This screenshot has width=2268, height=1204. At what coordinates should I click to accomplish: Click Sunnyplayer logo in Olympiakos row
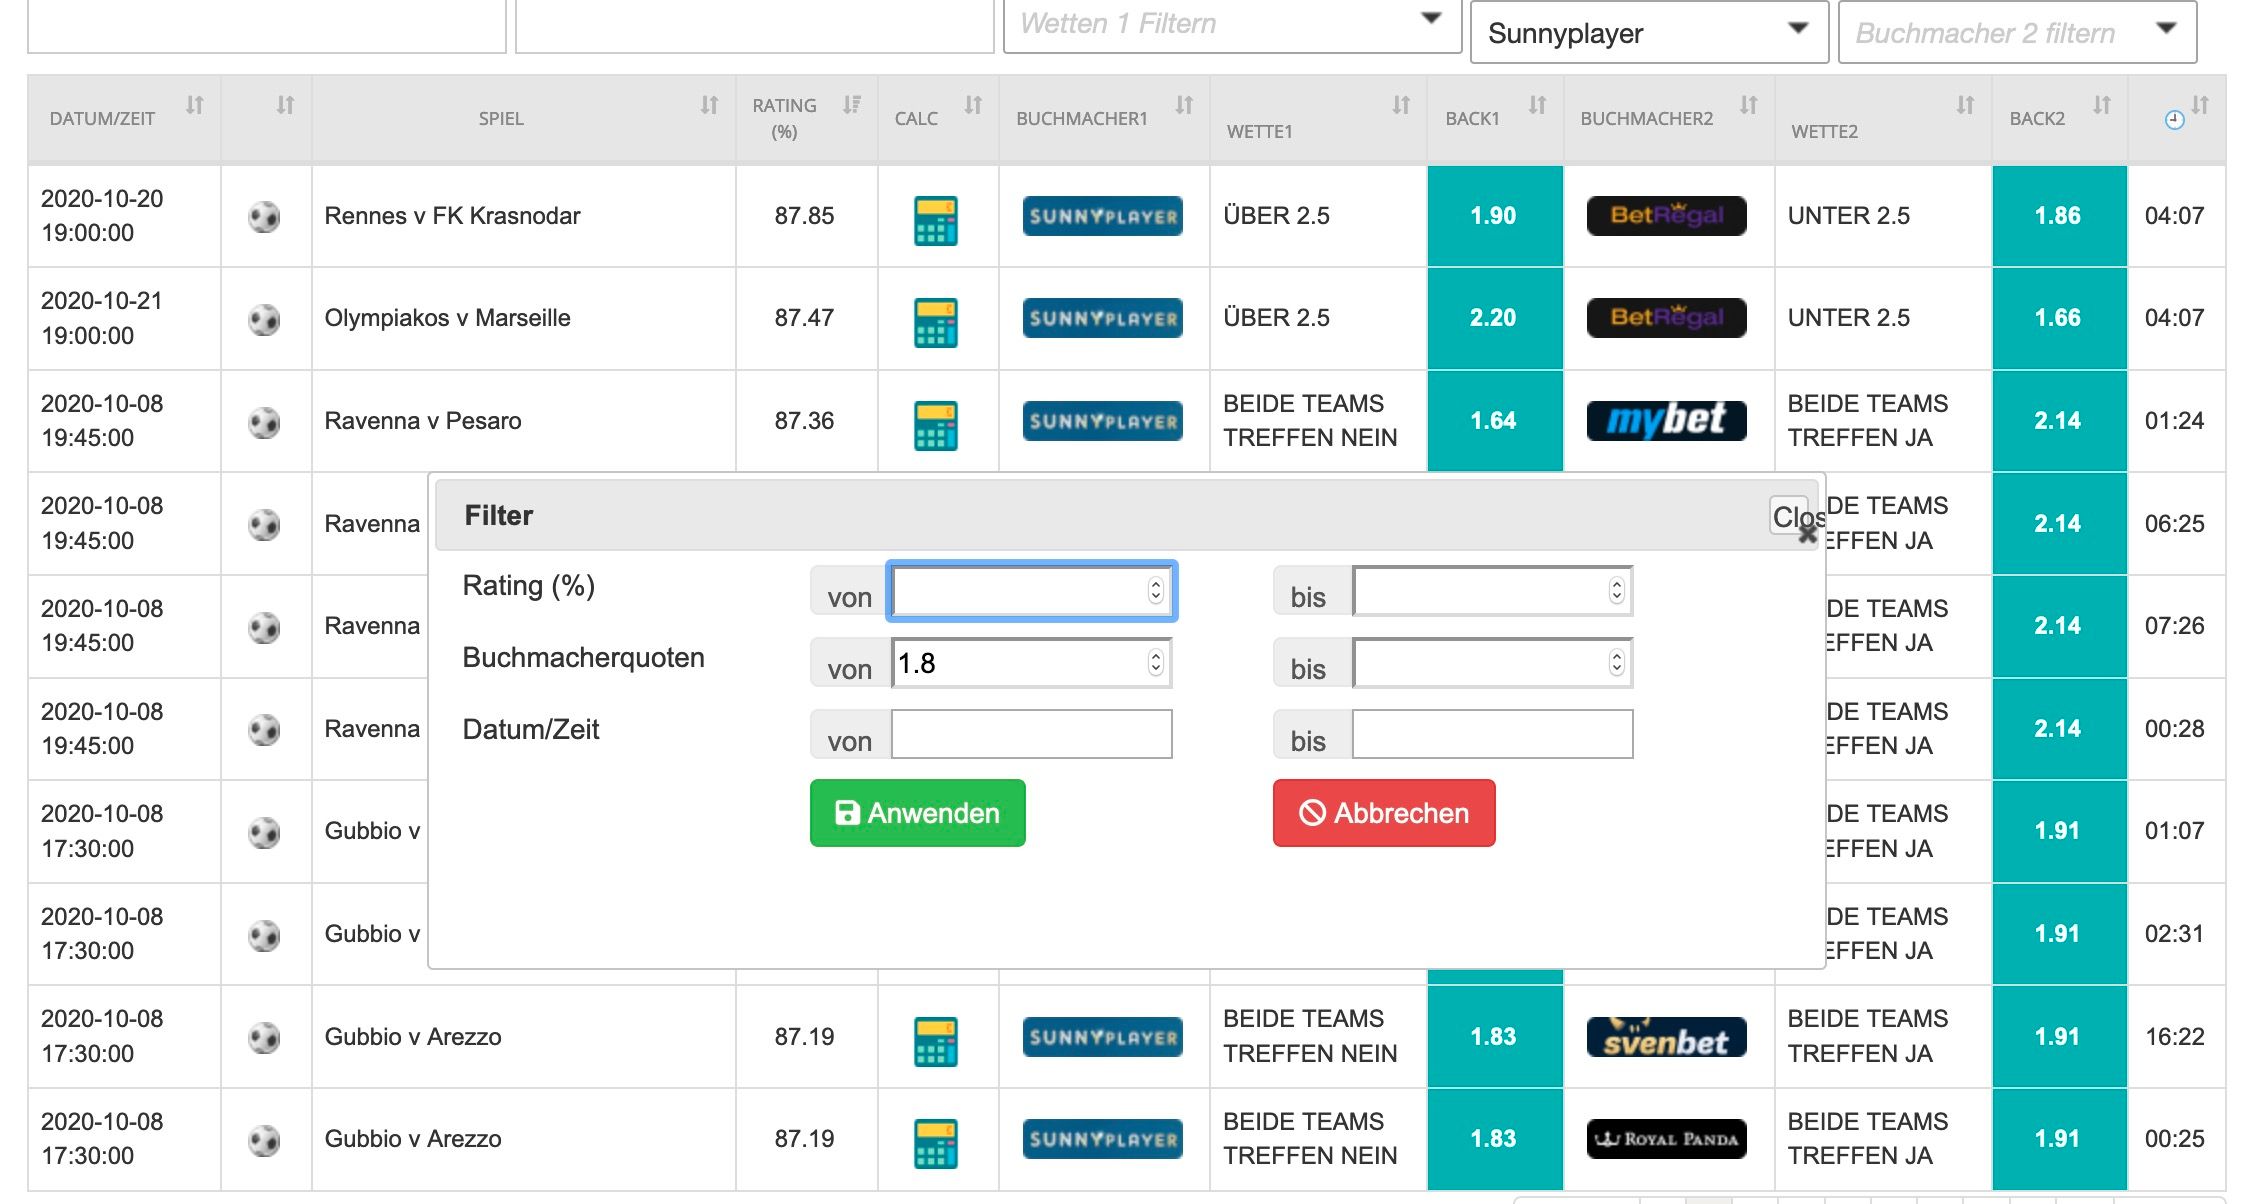point(1102,318)
